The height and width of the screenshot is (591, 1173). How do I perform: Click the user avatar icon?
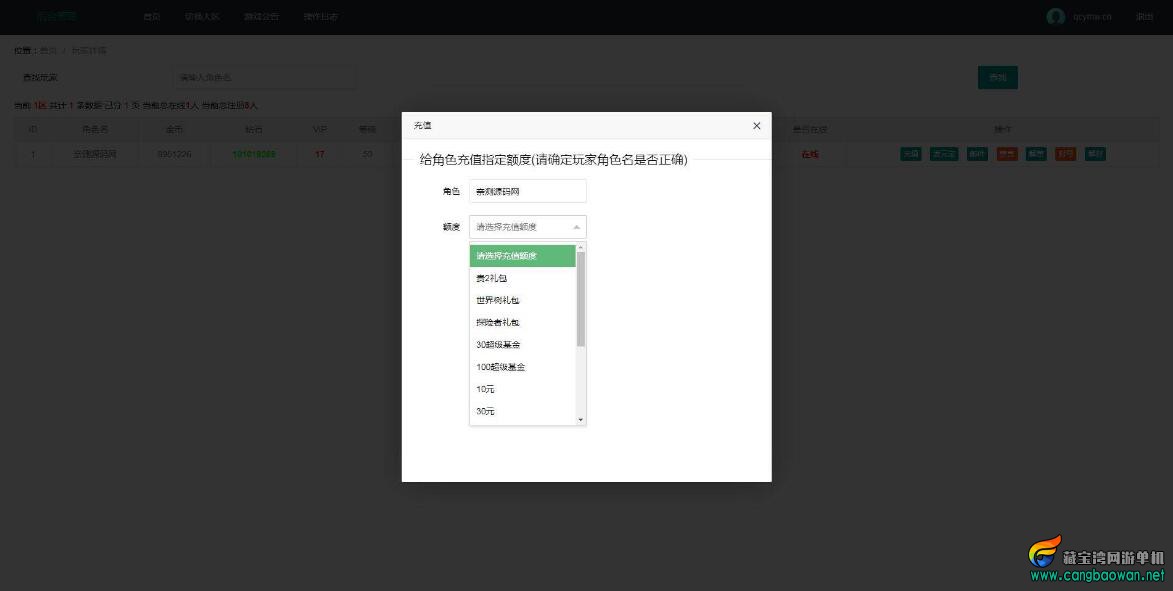tap(1056, 16)
